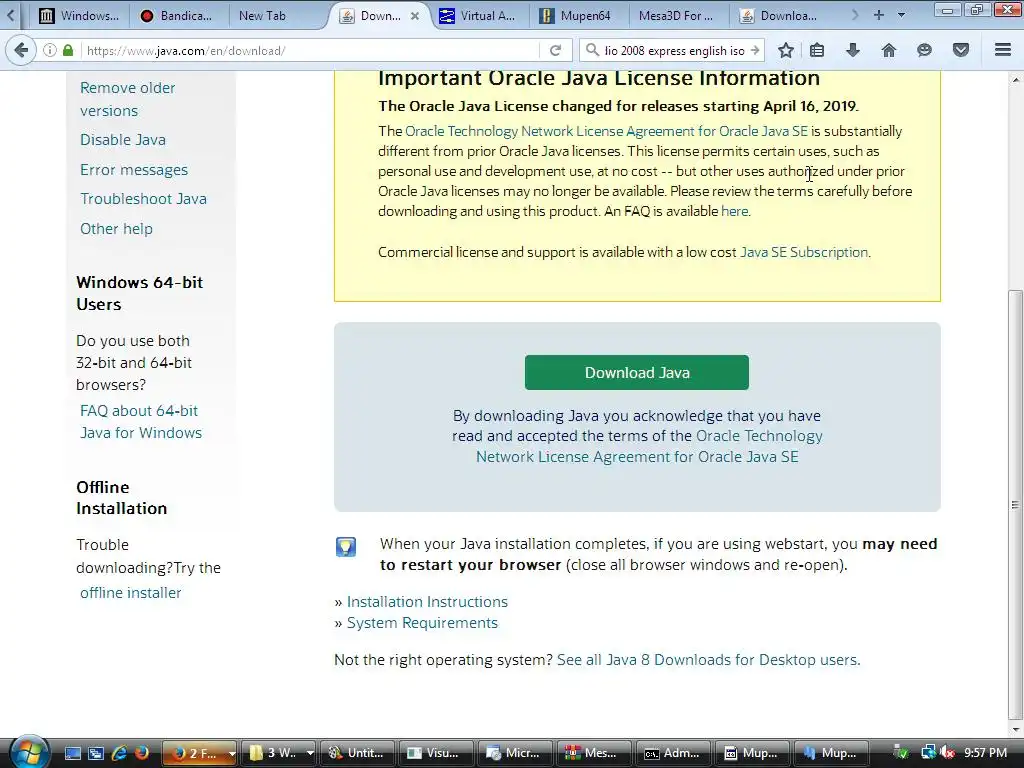This screenshot has width=1024, height=768.
Task: Open a new tab with the plus icon
Action: [879, 15]
